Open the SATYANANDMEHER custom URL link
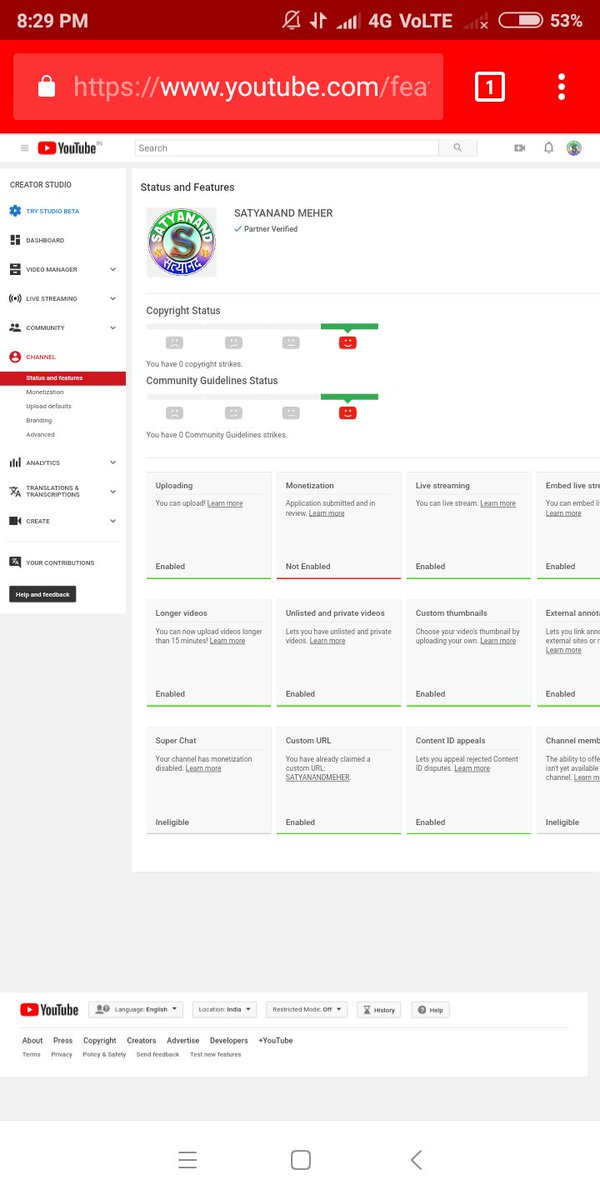The width and height of the screenshot is (600, 1200). [318, 777]
